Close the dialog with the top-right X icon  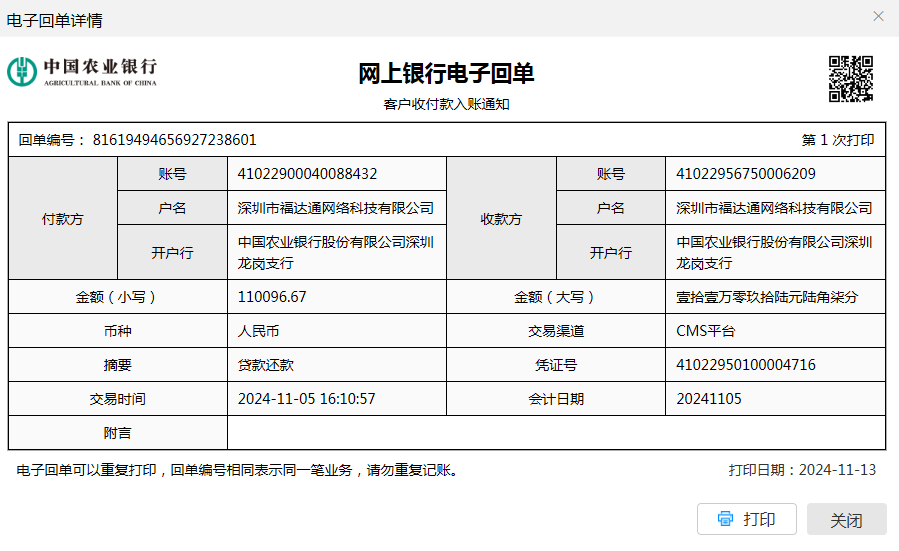pos(878,17)
